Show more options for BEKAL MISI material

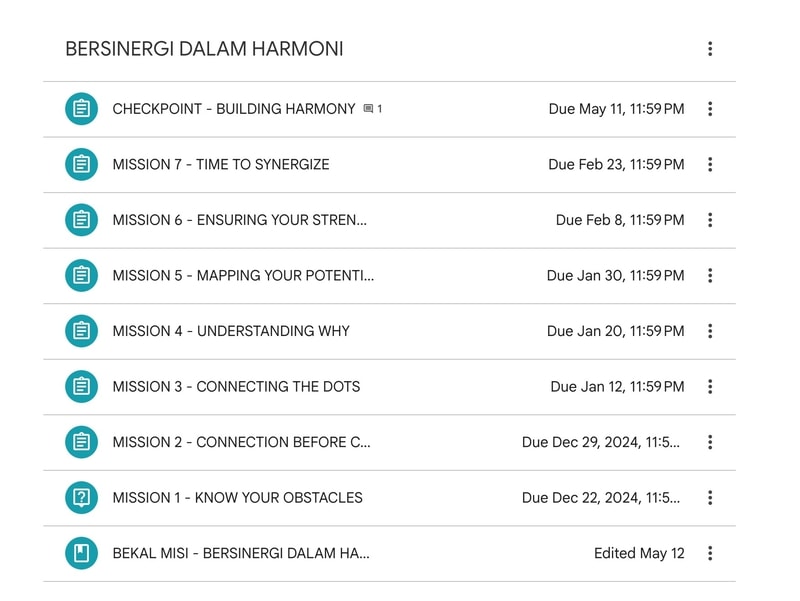(x=710, y=553)
